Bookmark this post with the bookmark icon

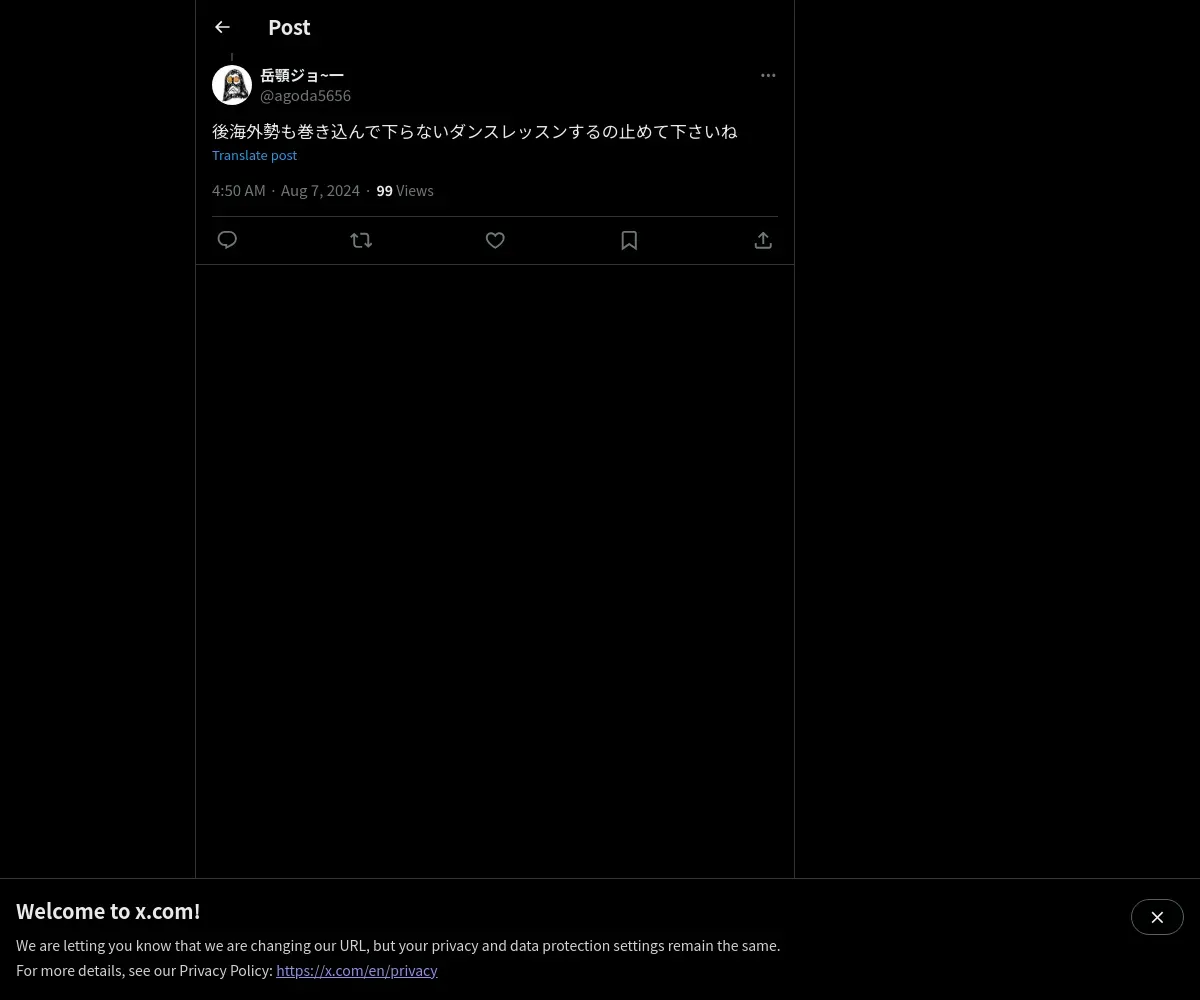click(x=629, y=240)
